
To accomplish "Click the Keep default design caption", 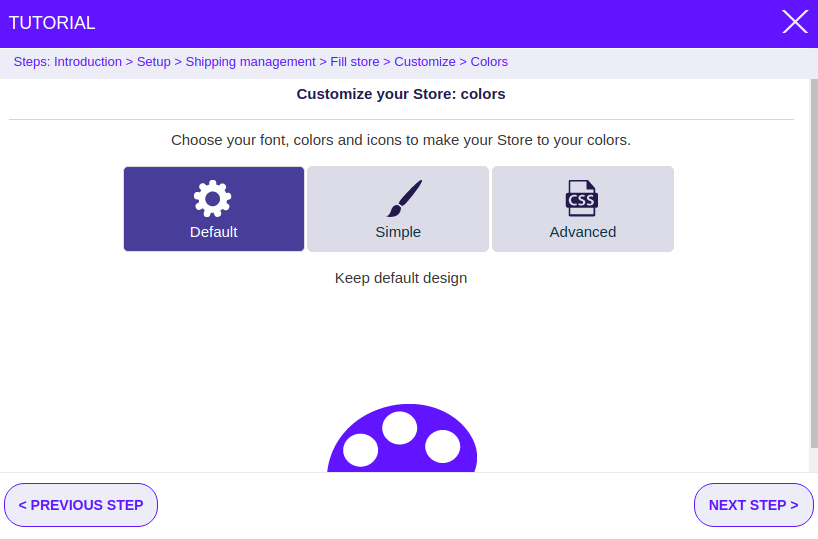I will pos(401,278).
